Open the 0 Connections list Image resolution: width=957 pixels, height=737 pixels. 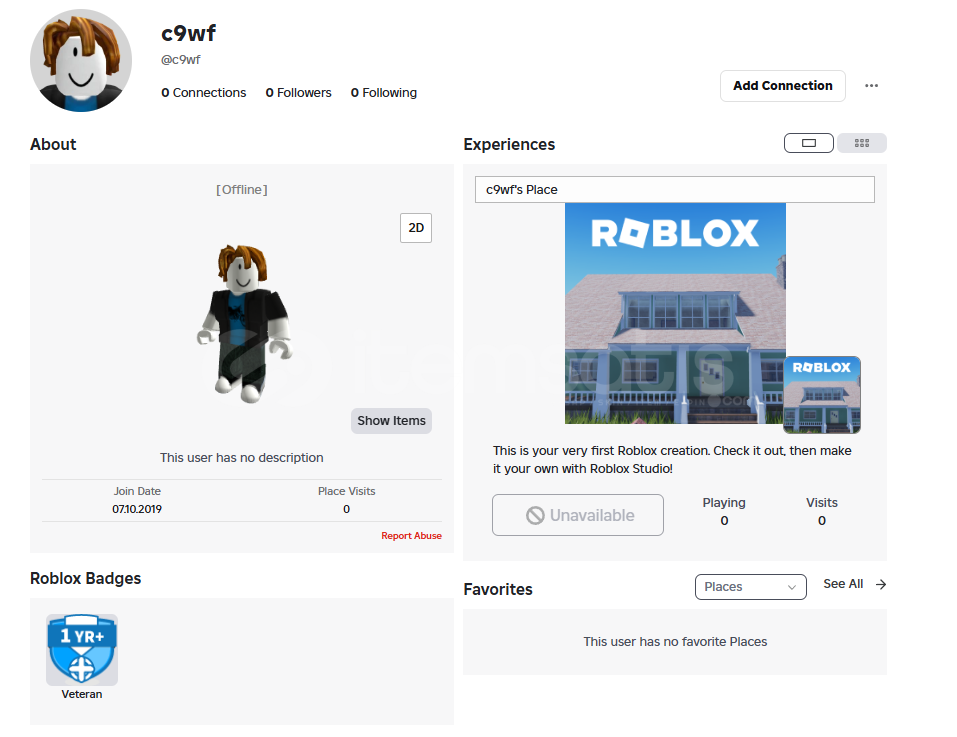[203, 93]
